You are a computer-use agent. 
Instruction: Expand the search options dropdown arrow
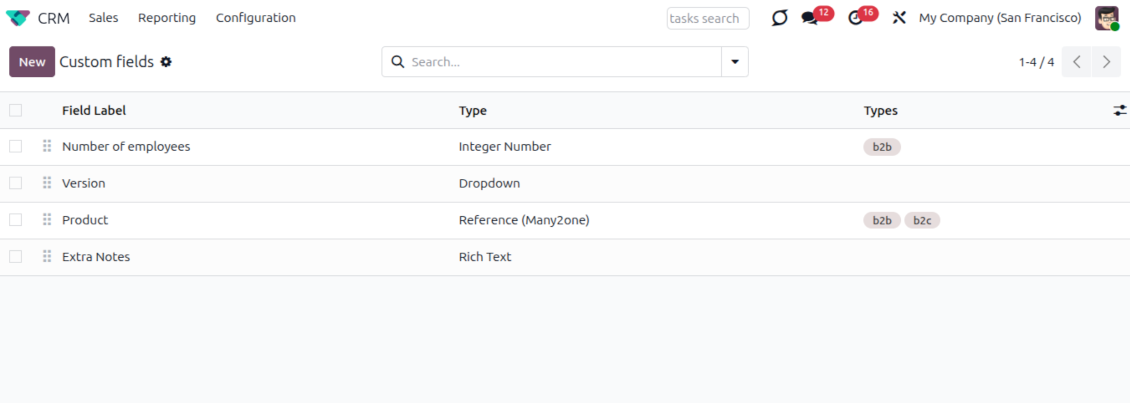coord(735,62)
